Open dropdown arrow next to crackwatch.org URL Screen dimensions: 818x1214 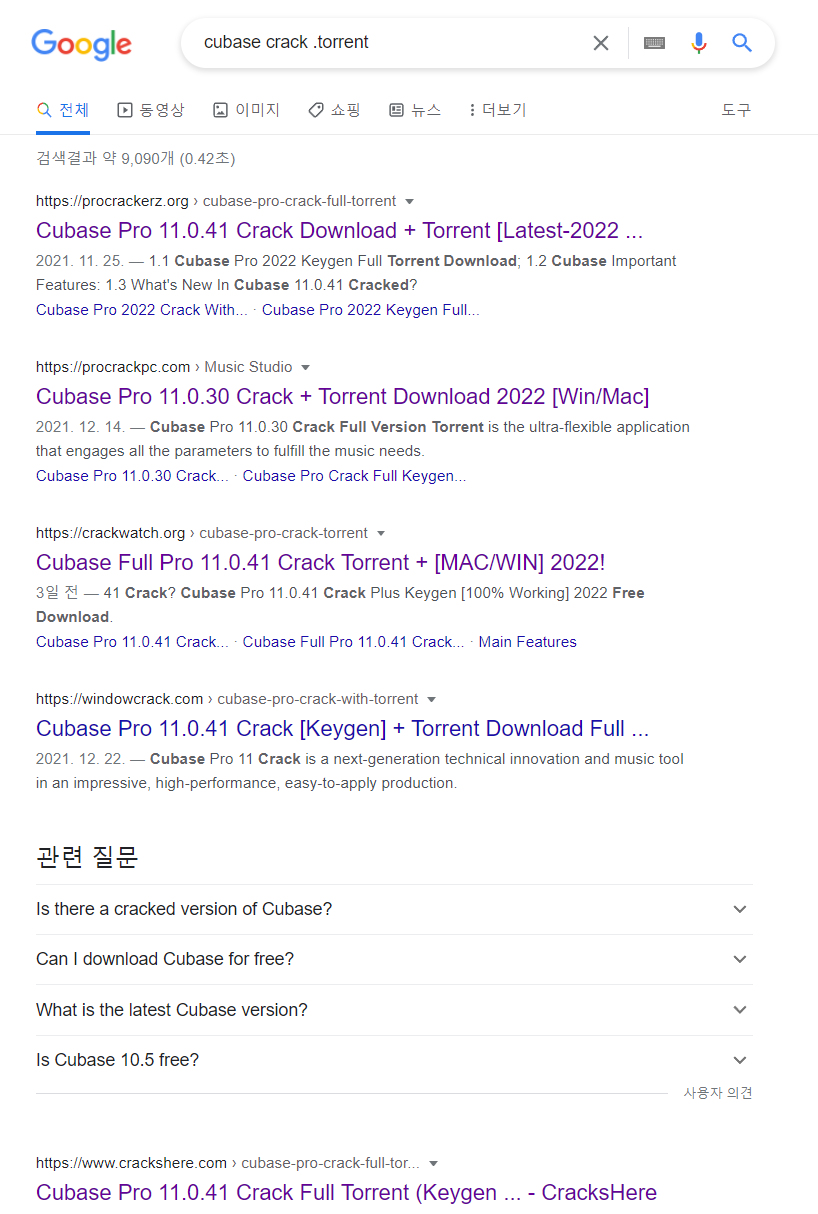[x=381, y=533]
